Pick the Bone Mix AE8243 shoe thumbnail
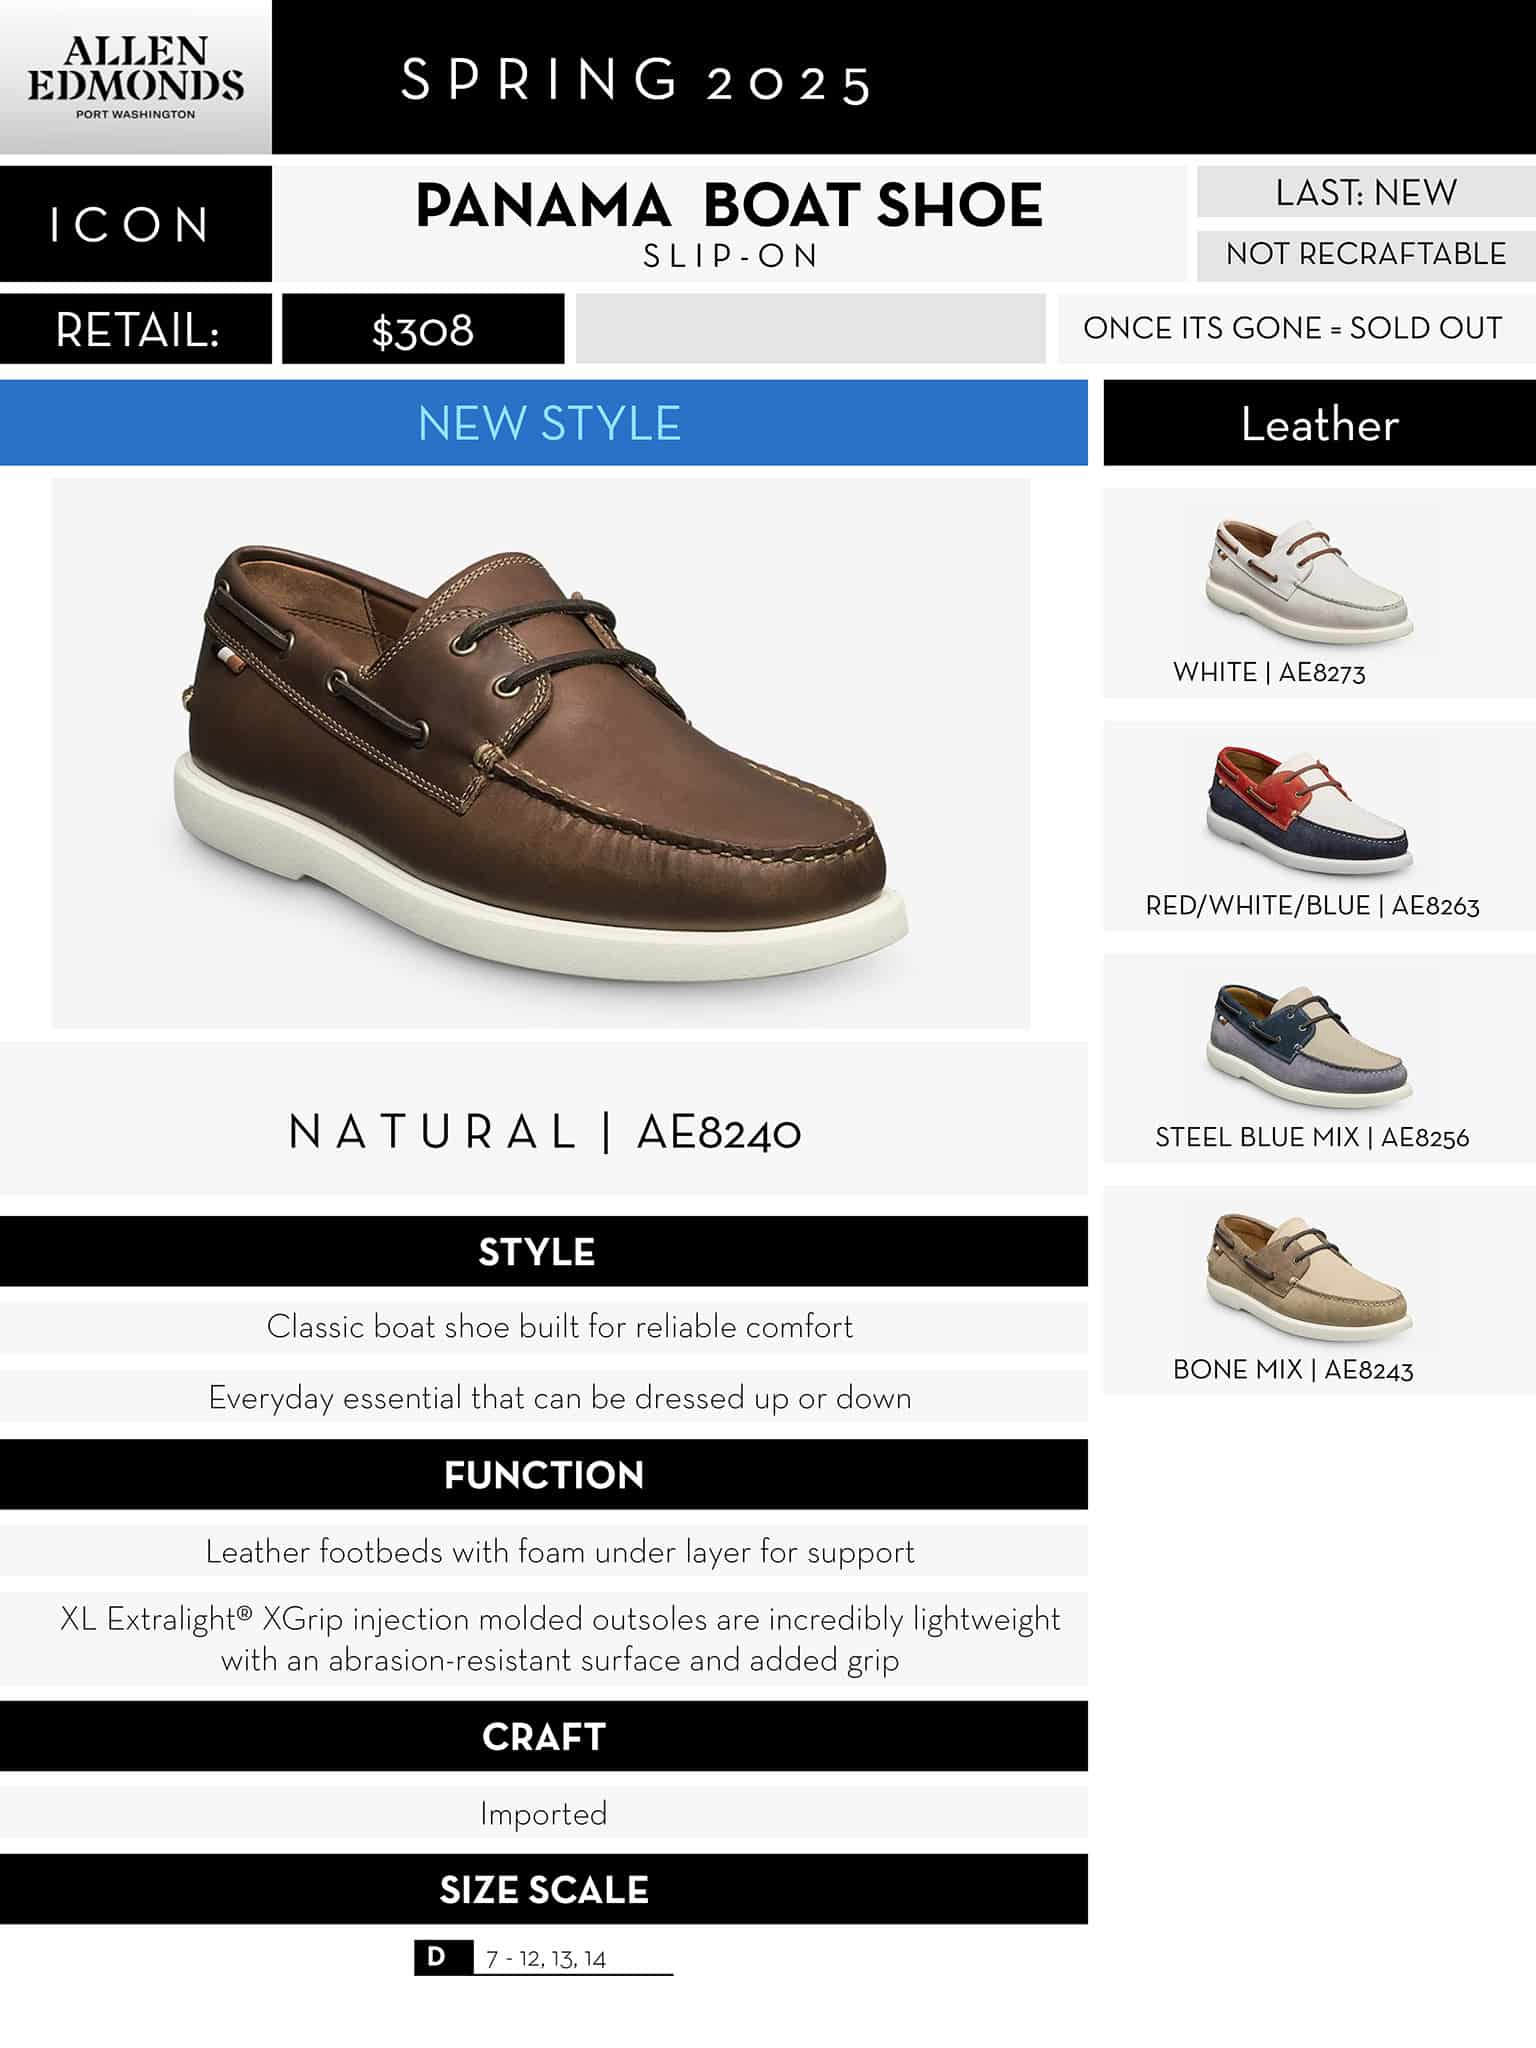This screenshot has height=2048, width=1536. [1311, 1276]
